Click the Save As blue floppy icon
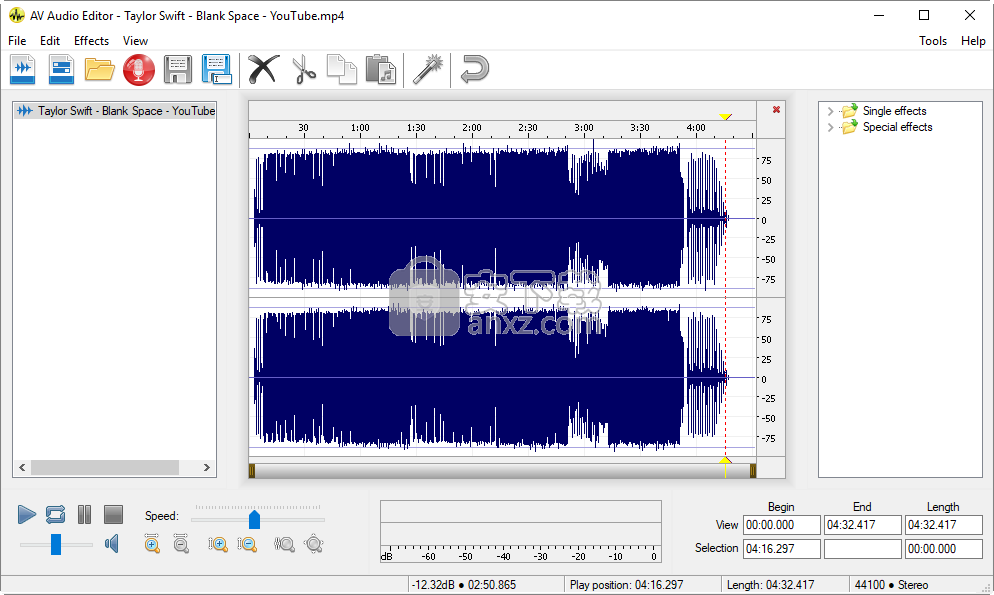The height and width of the screenshot is (595, 994). pos(217,69)
